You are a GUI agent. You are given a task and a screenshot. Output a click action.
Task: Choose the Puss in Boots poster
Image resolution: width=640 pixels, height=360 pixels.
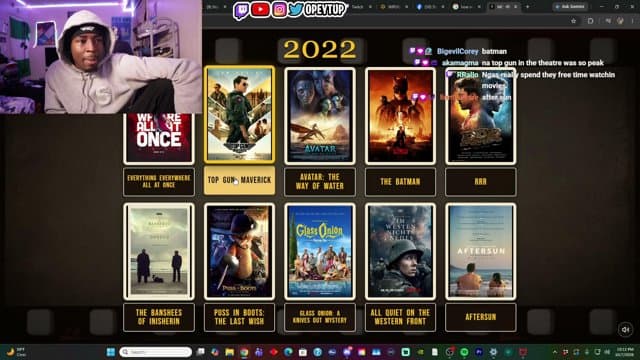[239, 251]
